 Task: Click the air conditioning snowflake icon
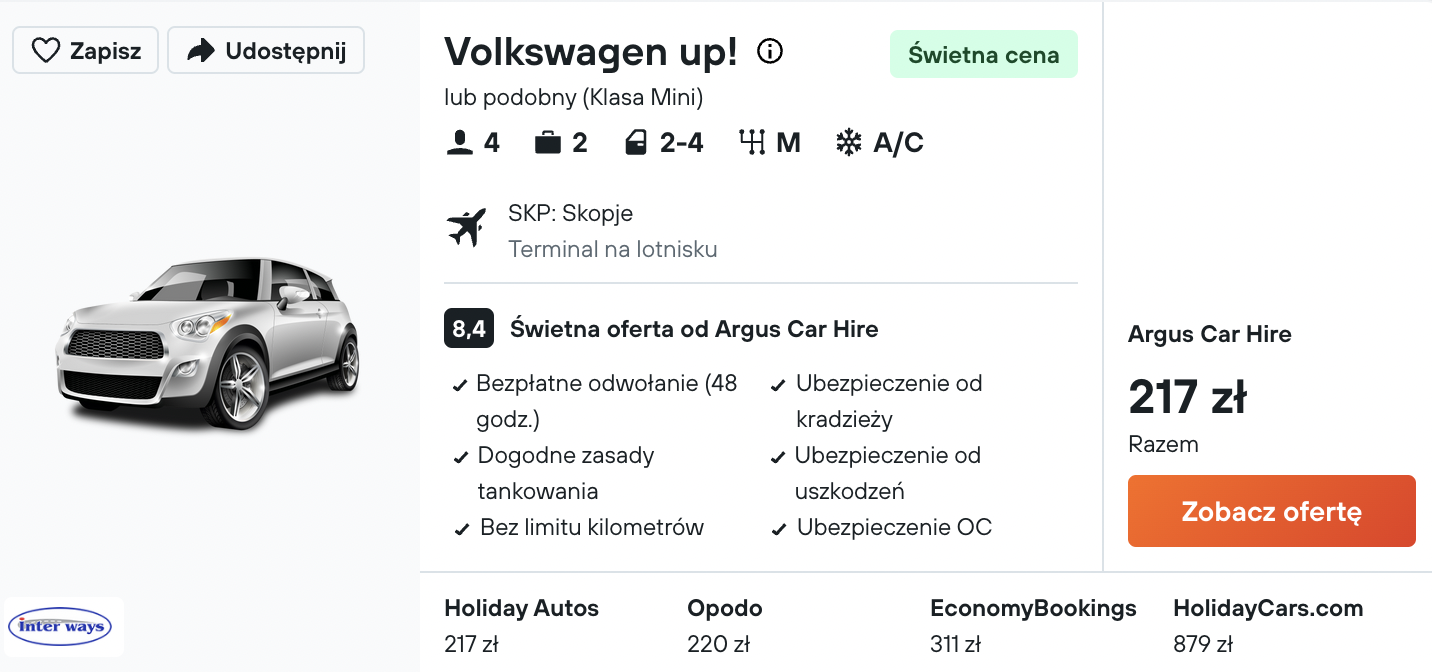(849, 144)
